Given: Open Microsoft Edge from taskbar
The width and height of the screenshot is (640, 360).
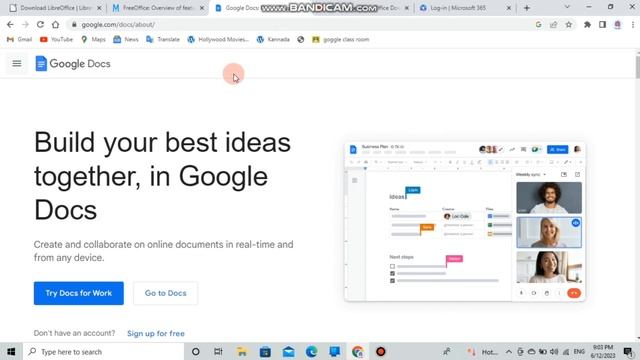Looking at the screenshot, I should (x=311, y=351).
